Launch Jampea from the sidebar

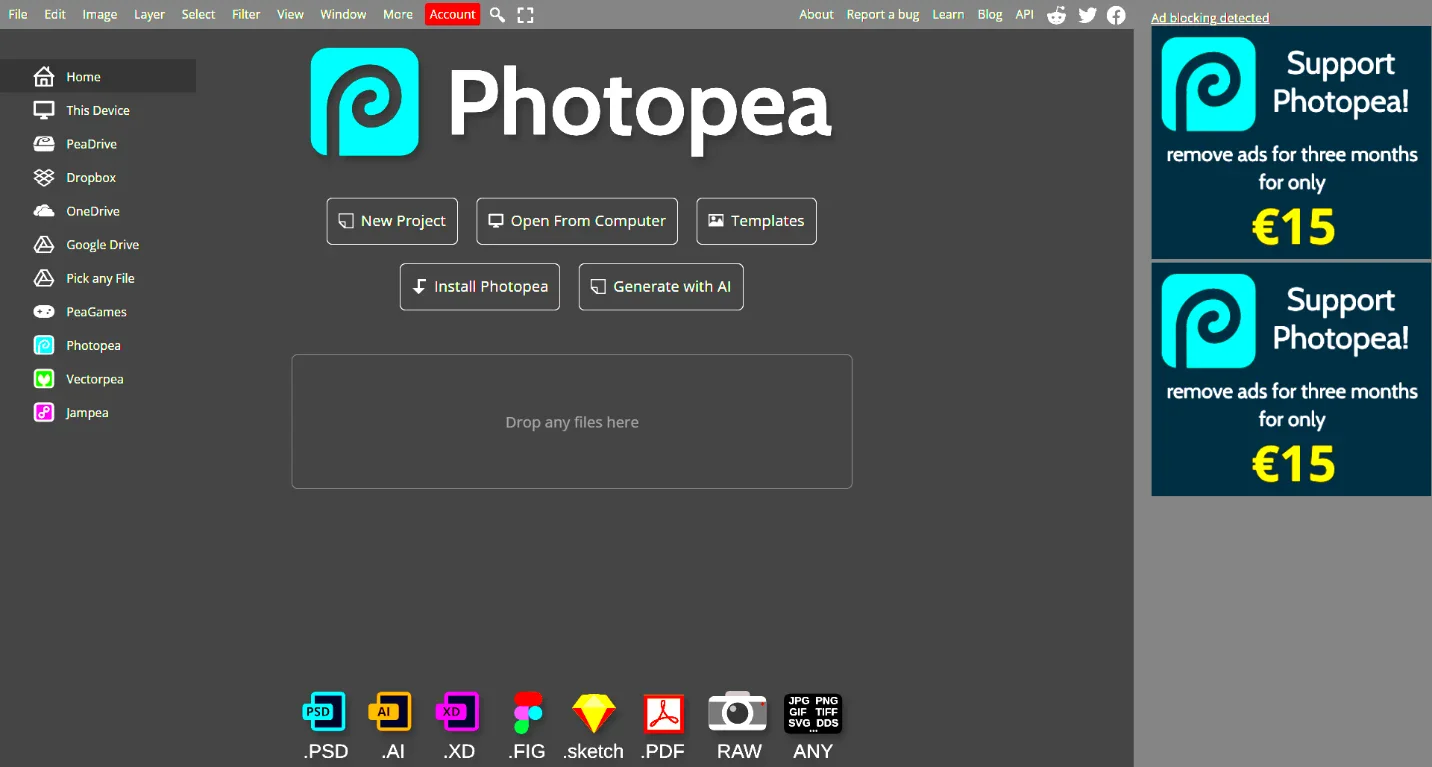[98, 413]
